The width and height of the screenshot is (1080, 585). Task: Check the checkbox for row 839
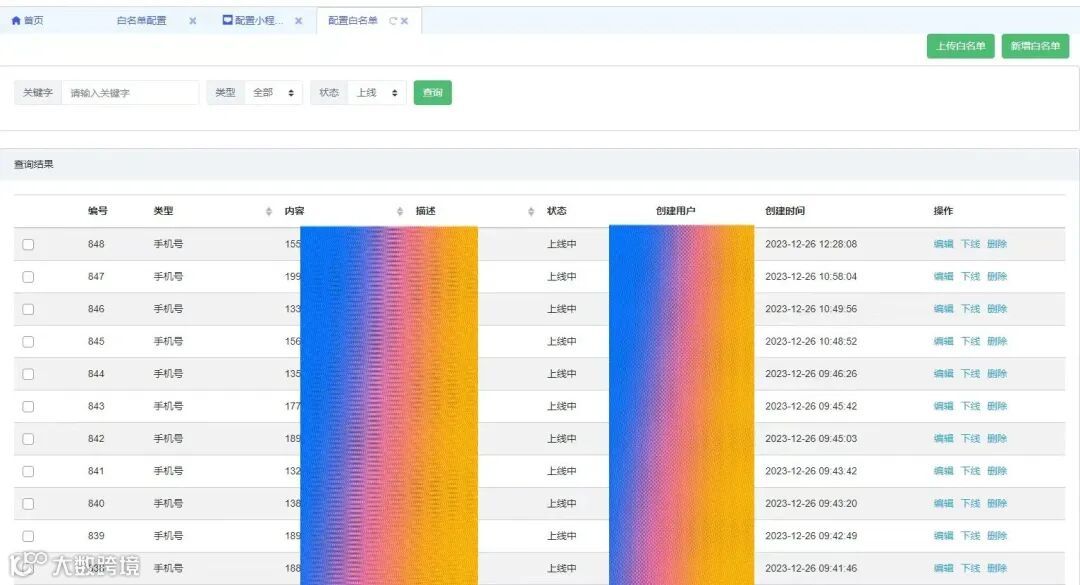pos(28,535)
